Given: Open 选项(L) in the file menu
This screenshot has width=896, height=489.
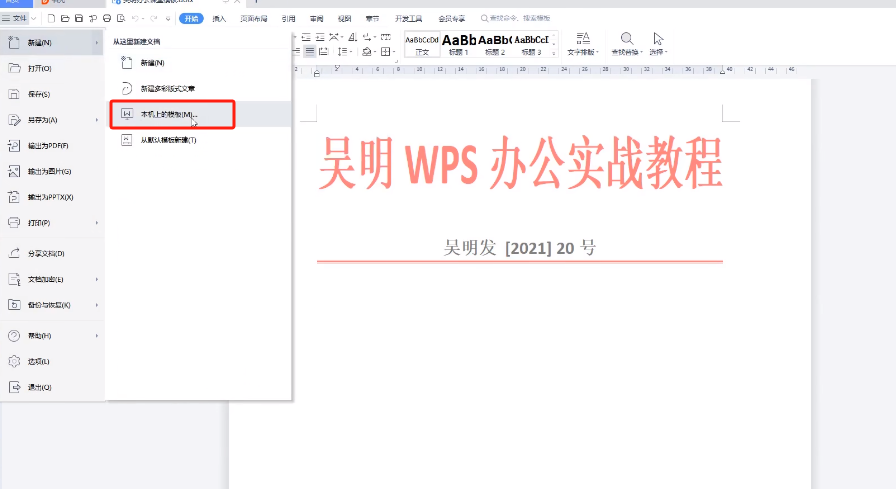Looking at the screenshot, I should (51, 362).
